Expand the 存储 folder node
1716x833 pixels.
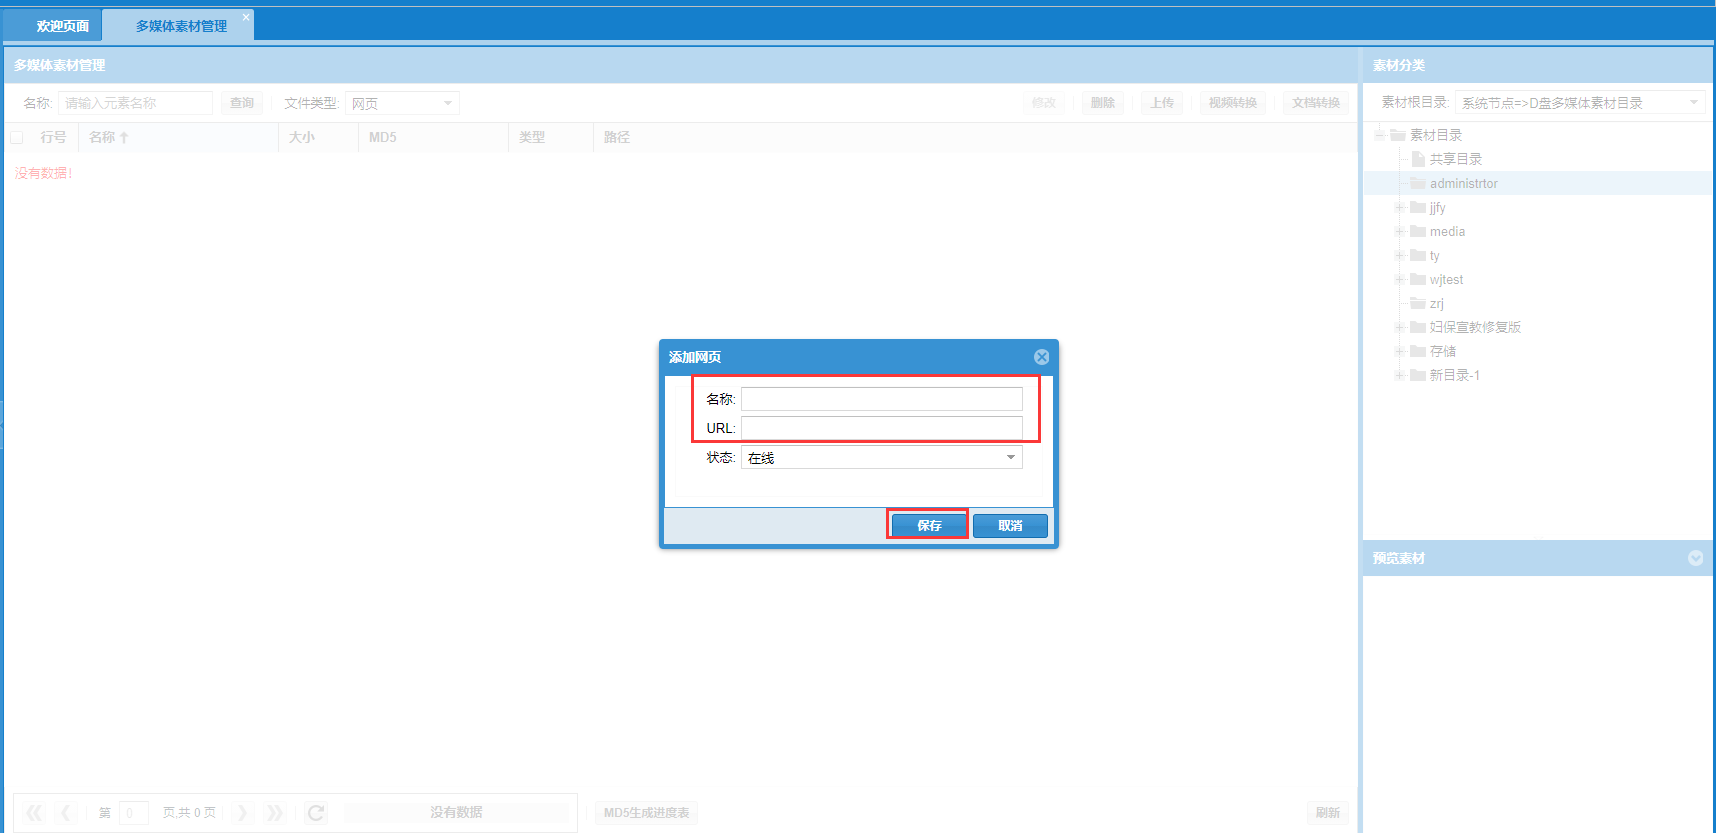click(x=1400, y=351)
